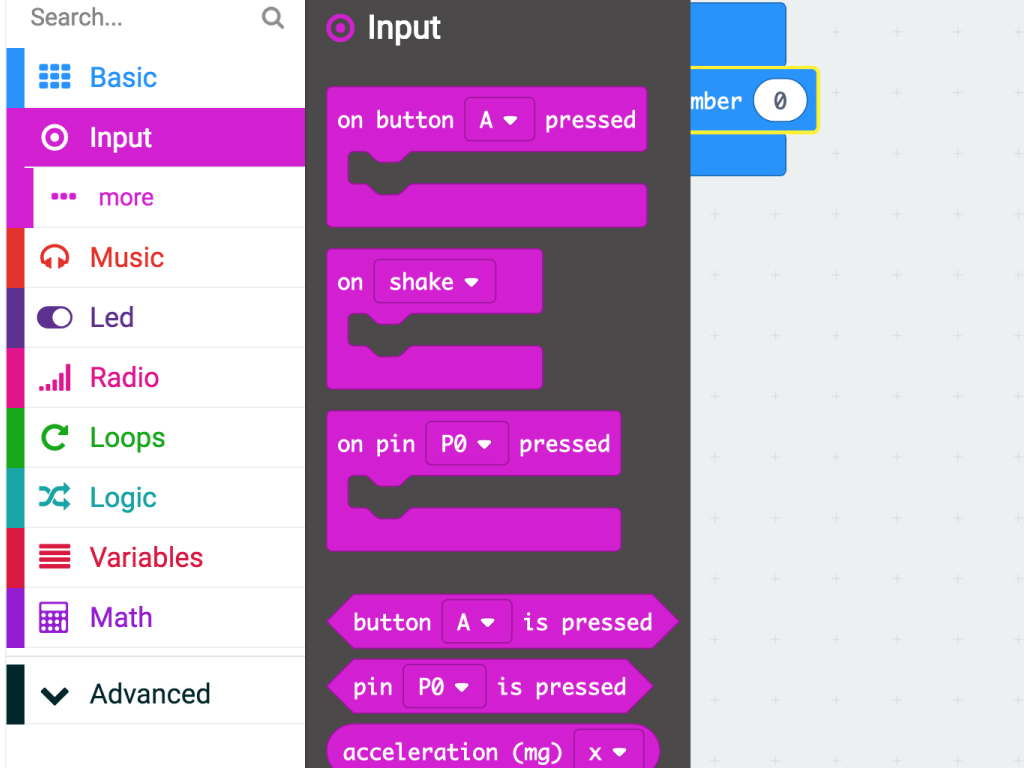The width and height of the screenshot is (1024, 768).
Task: Open the Led category
Action: (x=155, y=317)
